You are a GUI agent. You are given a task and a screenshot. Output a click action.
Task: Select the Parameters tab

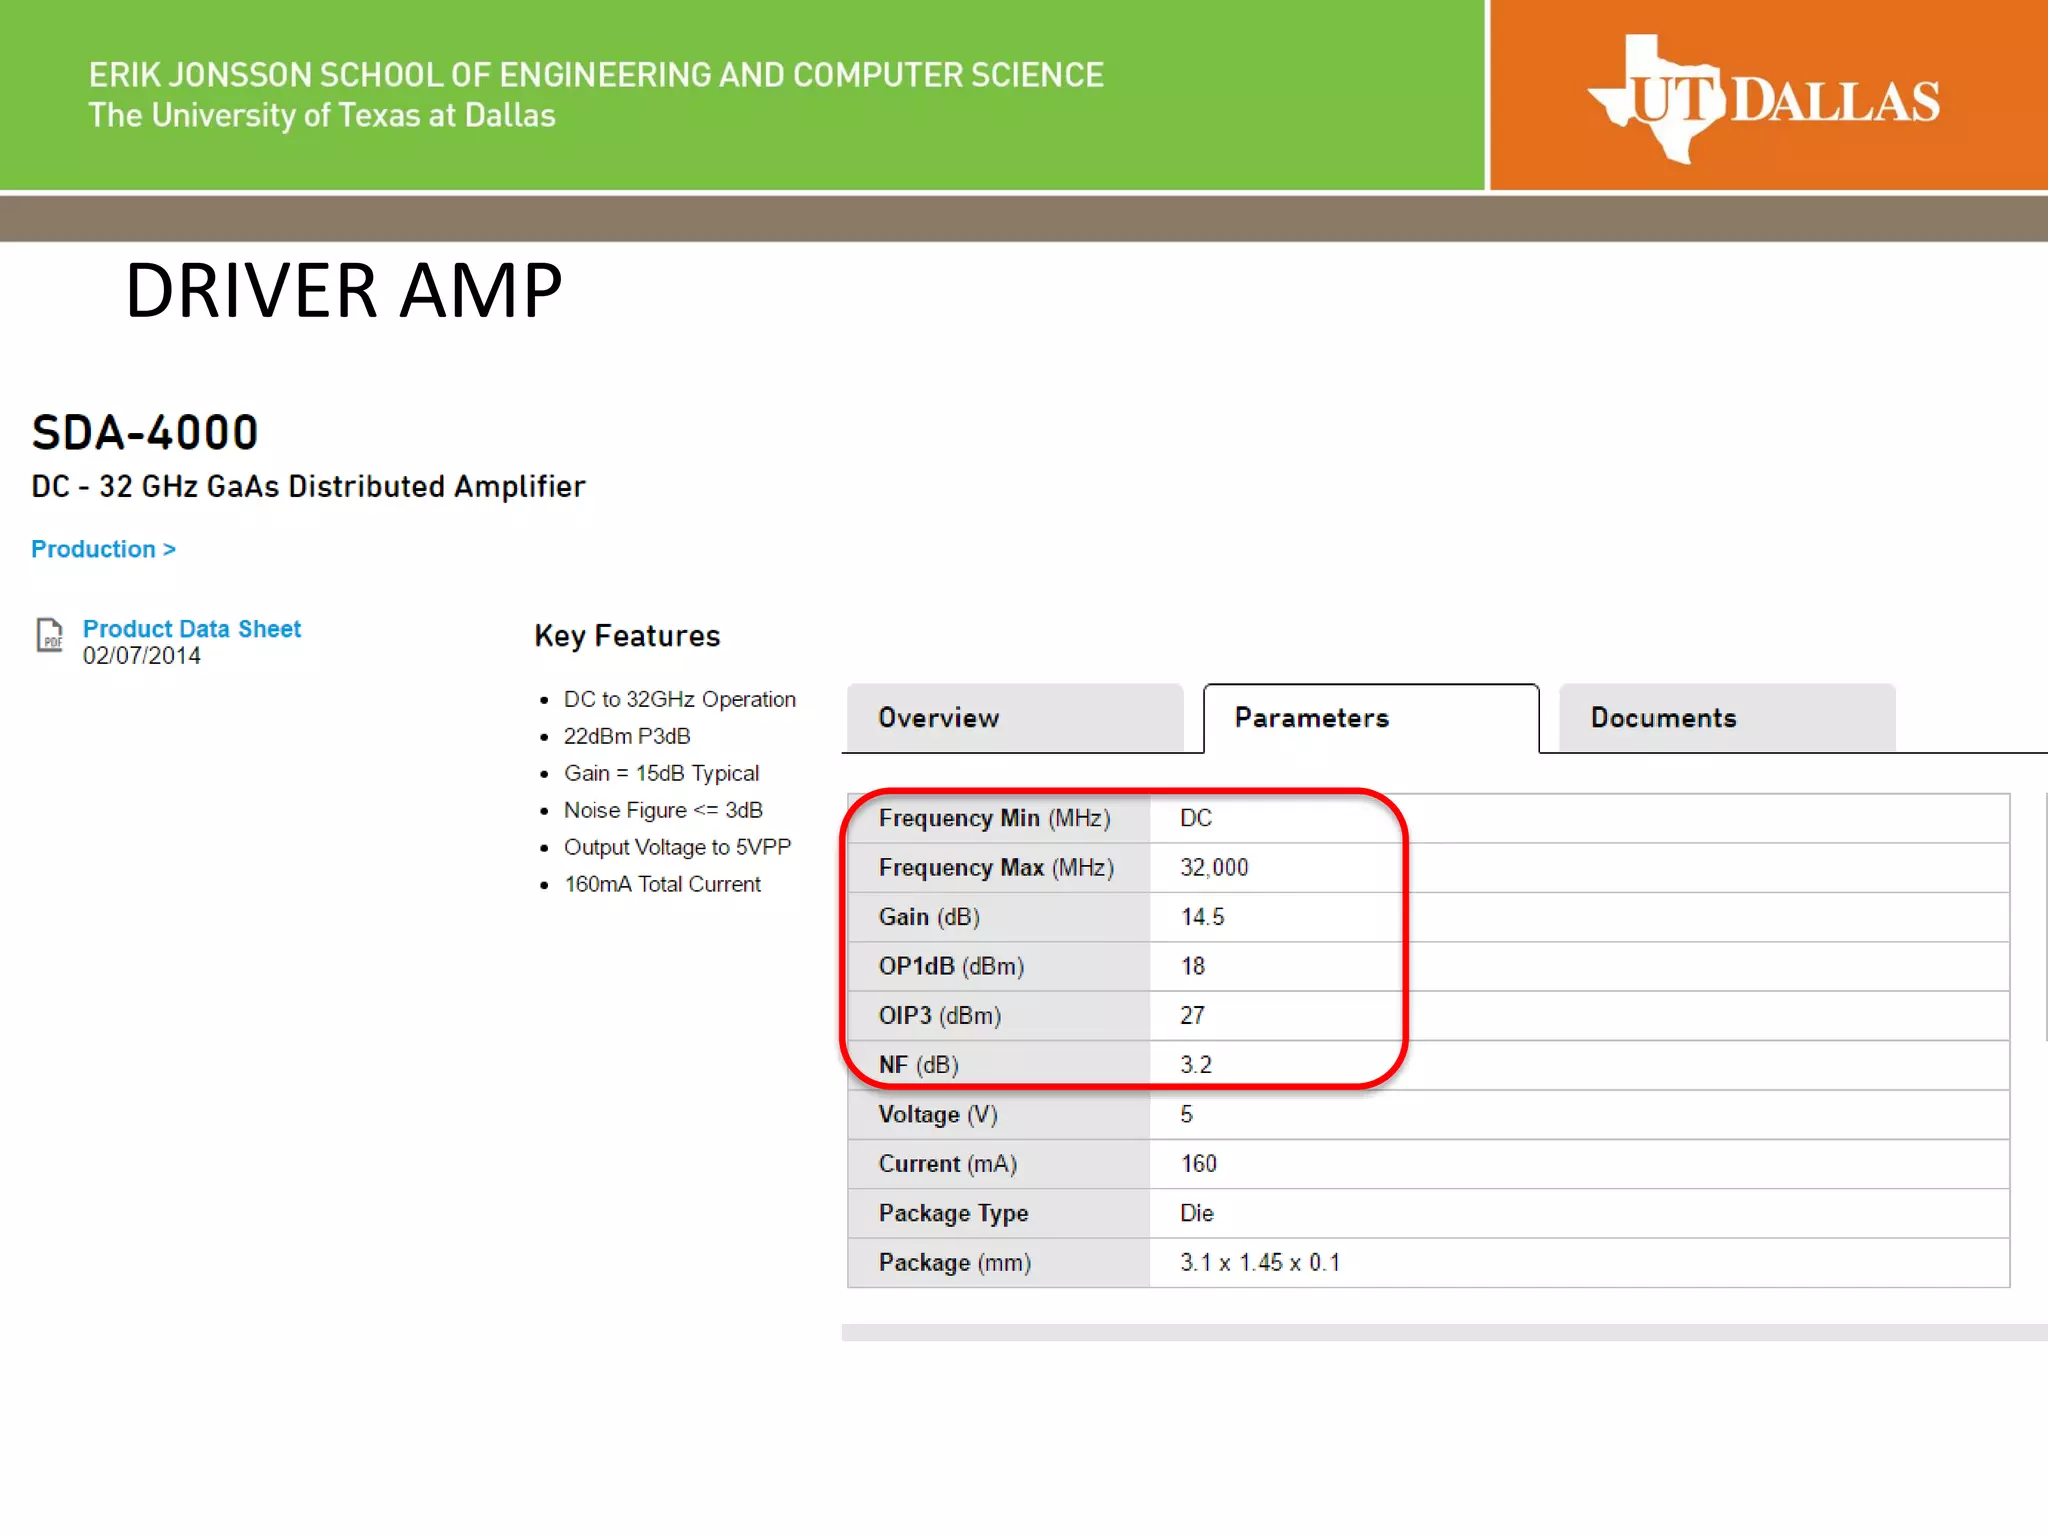1371,718
